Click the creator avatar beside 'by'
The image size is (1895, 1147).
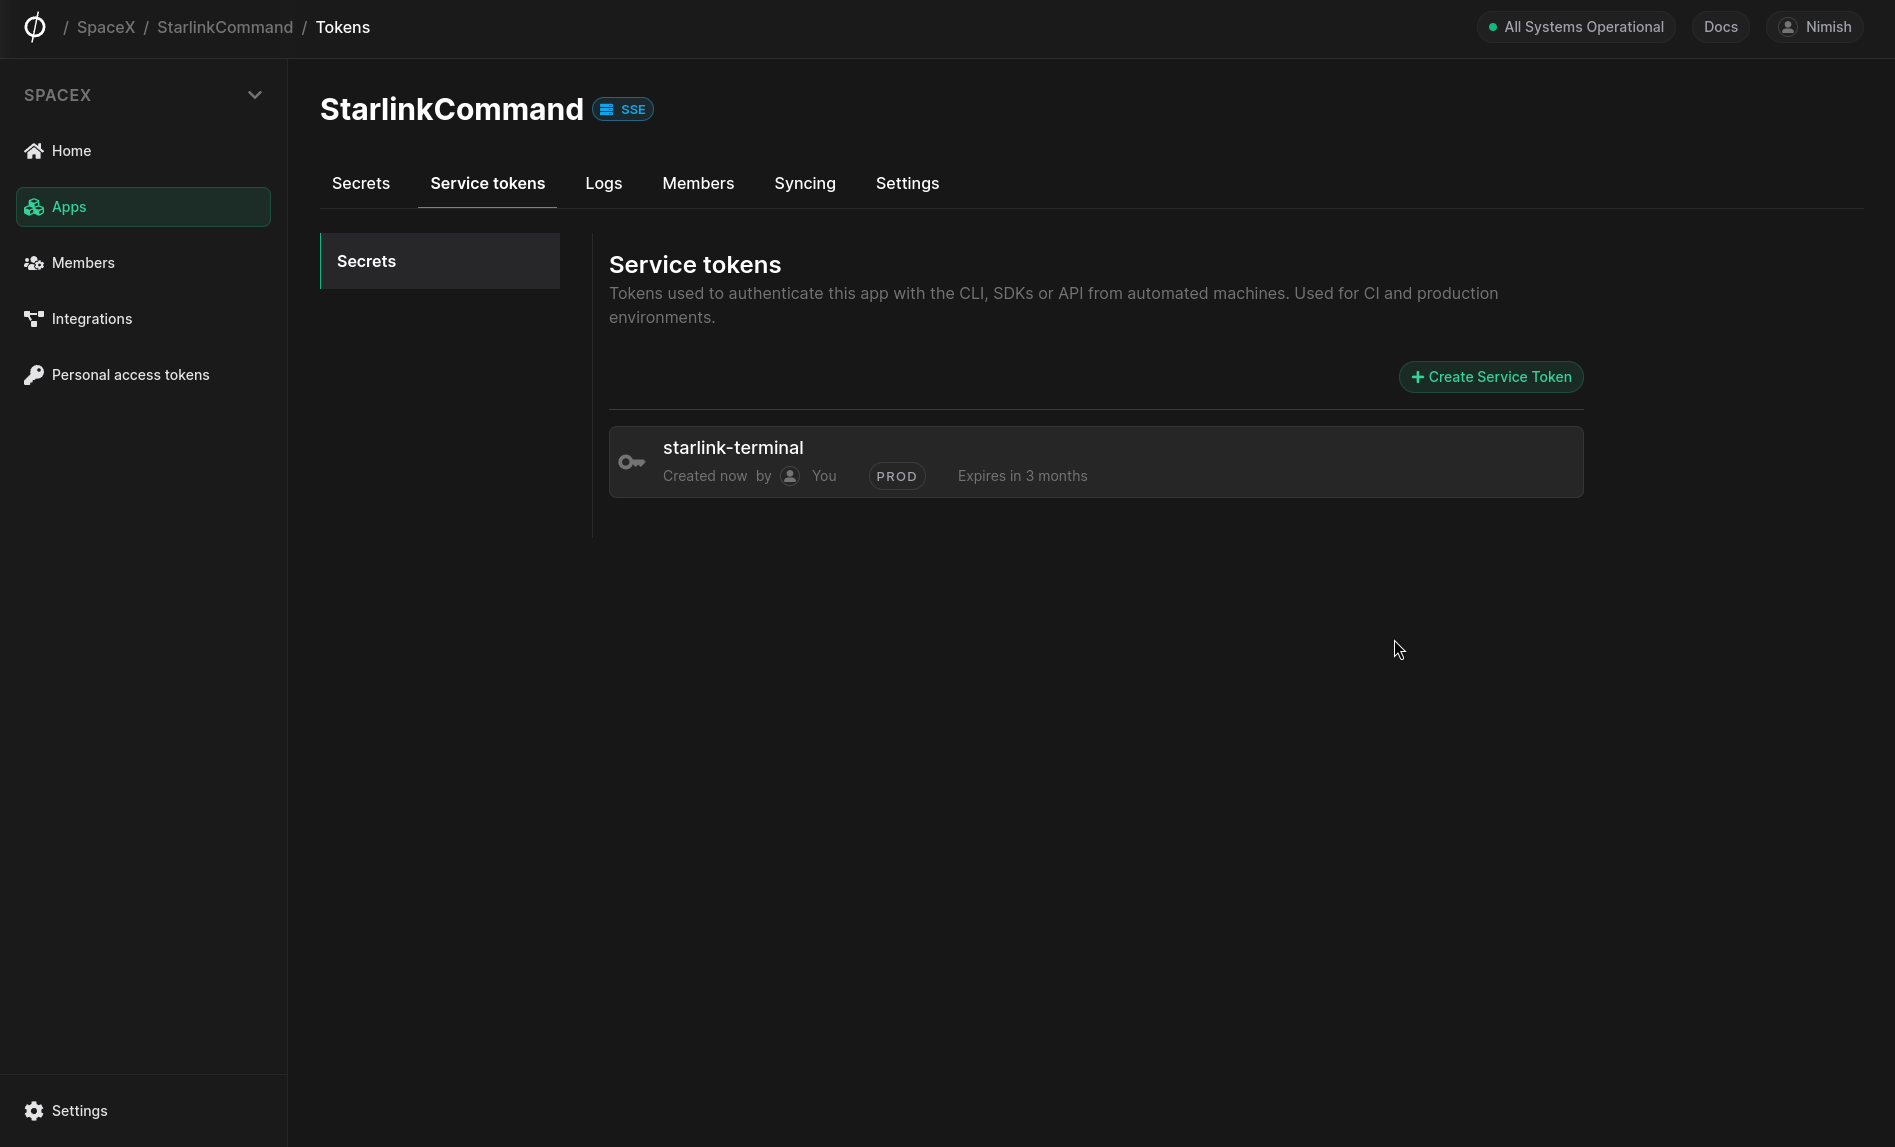point(790,476)
